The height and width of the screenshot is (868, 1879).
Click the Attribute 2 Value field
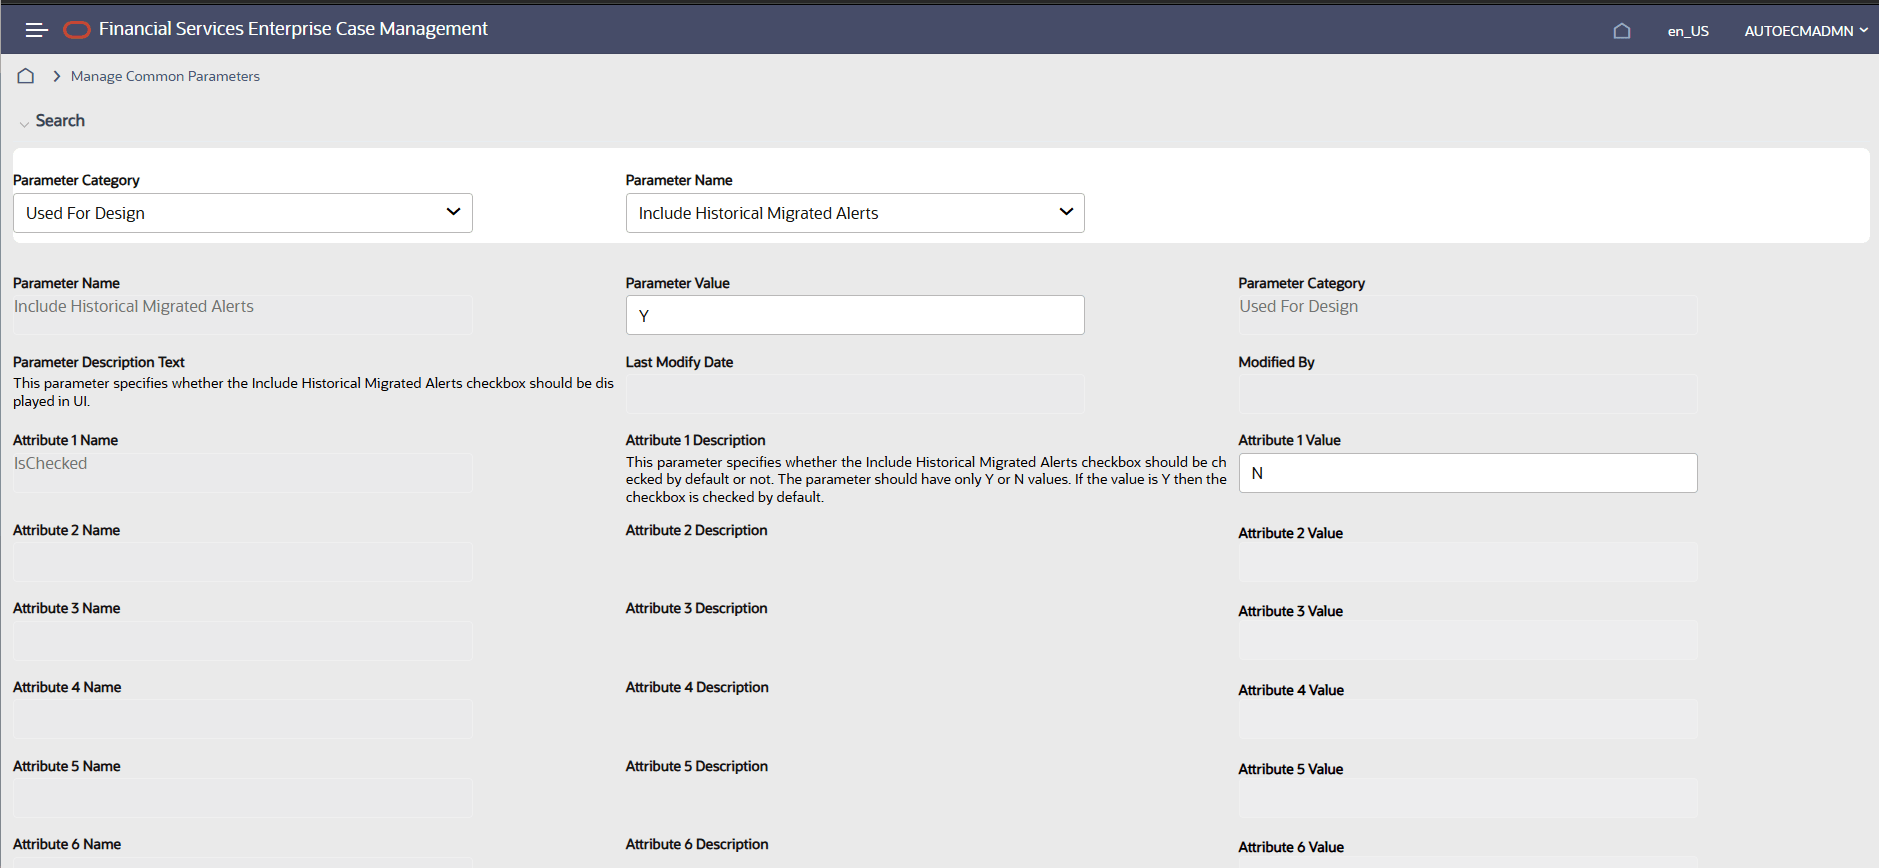click(1468, 562)
